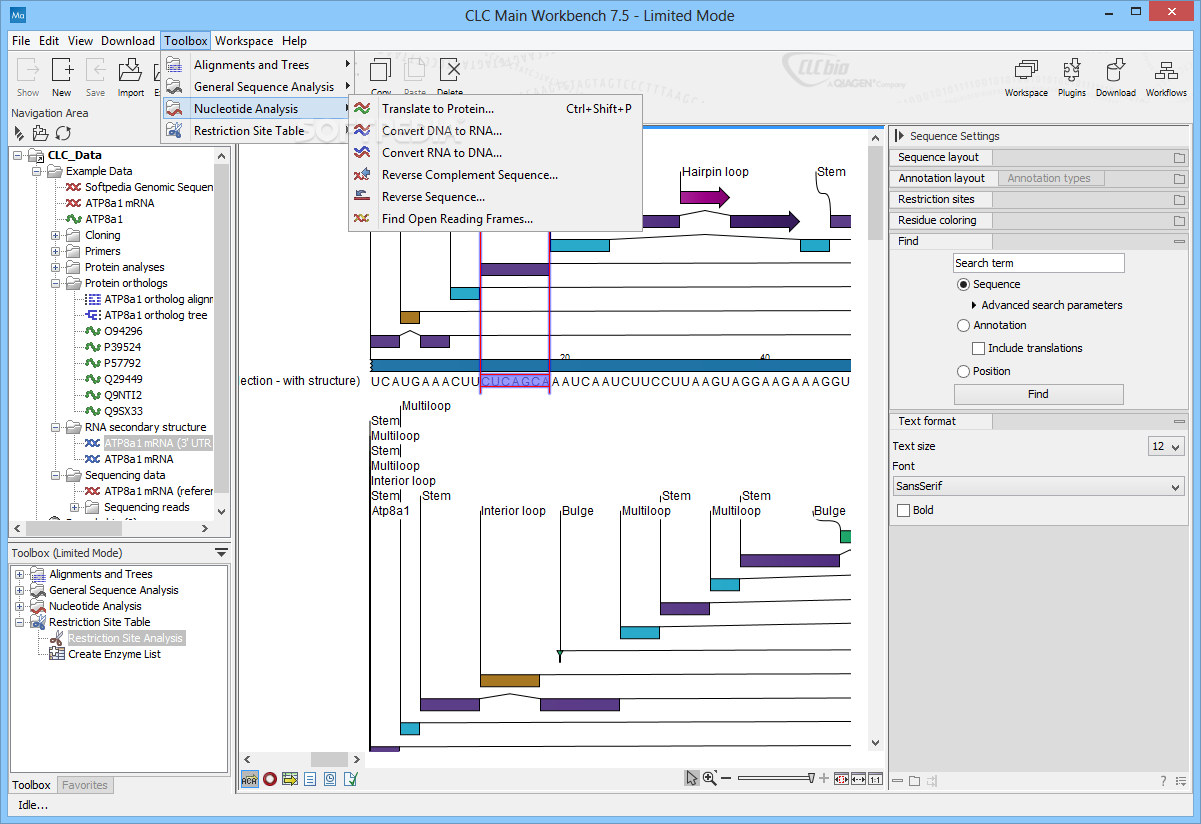
Task: Switch to the Favorites tab
Action: 85,785
